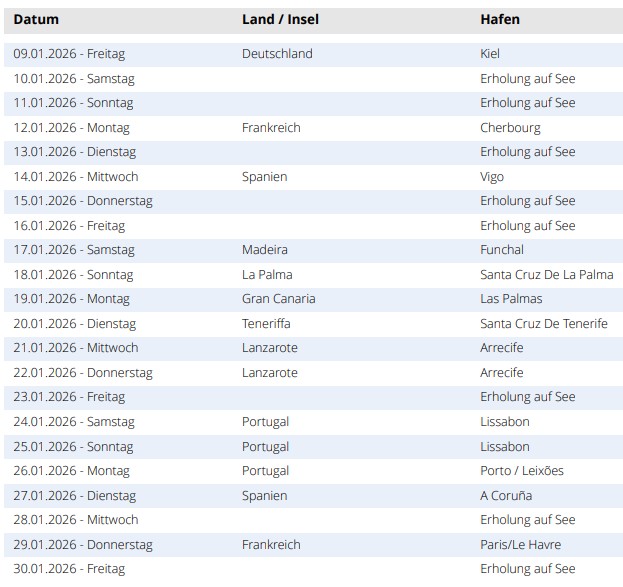Click the Paris/Le Havre port entry

coord(520,545)
